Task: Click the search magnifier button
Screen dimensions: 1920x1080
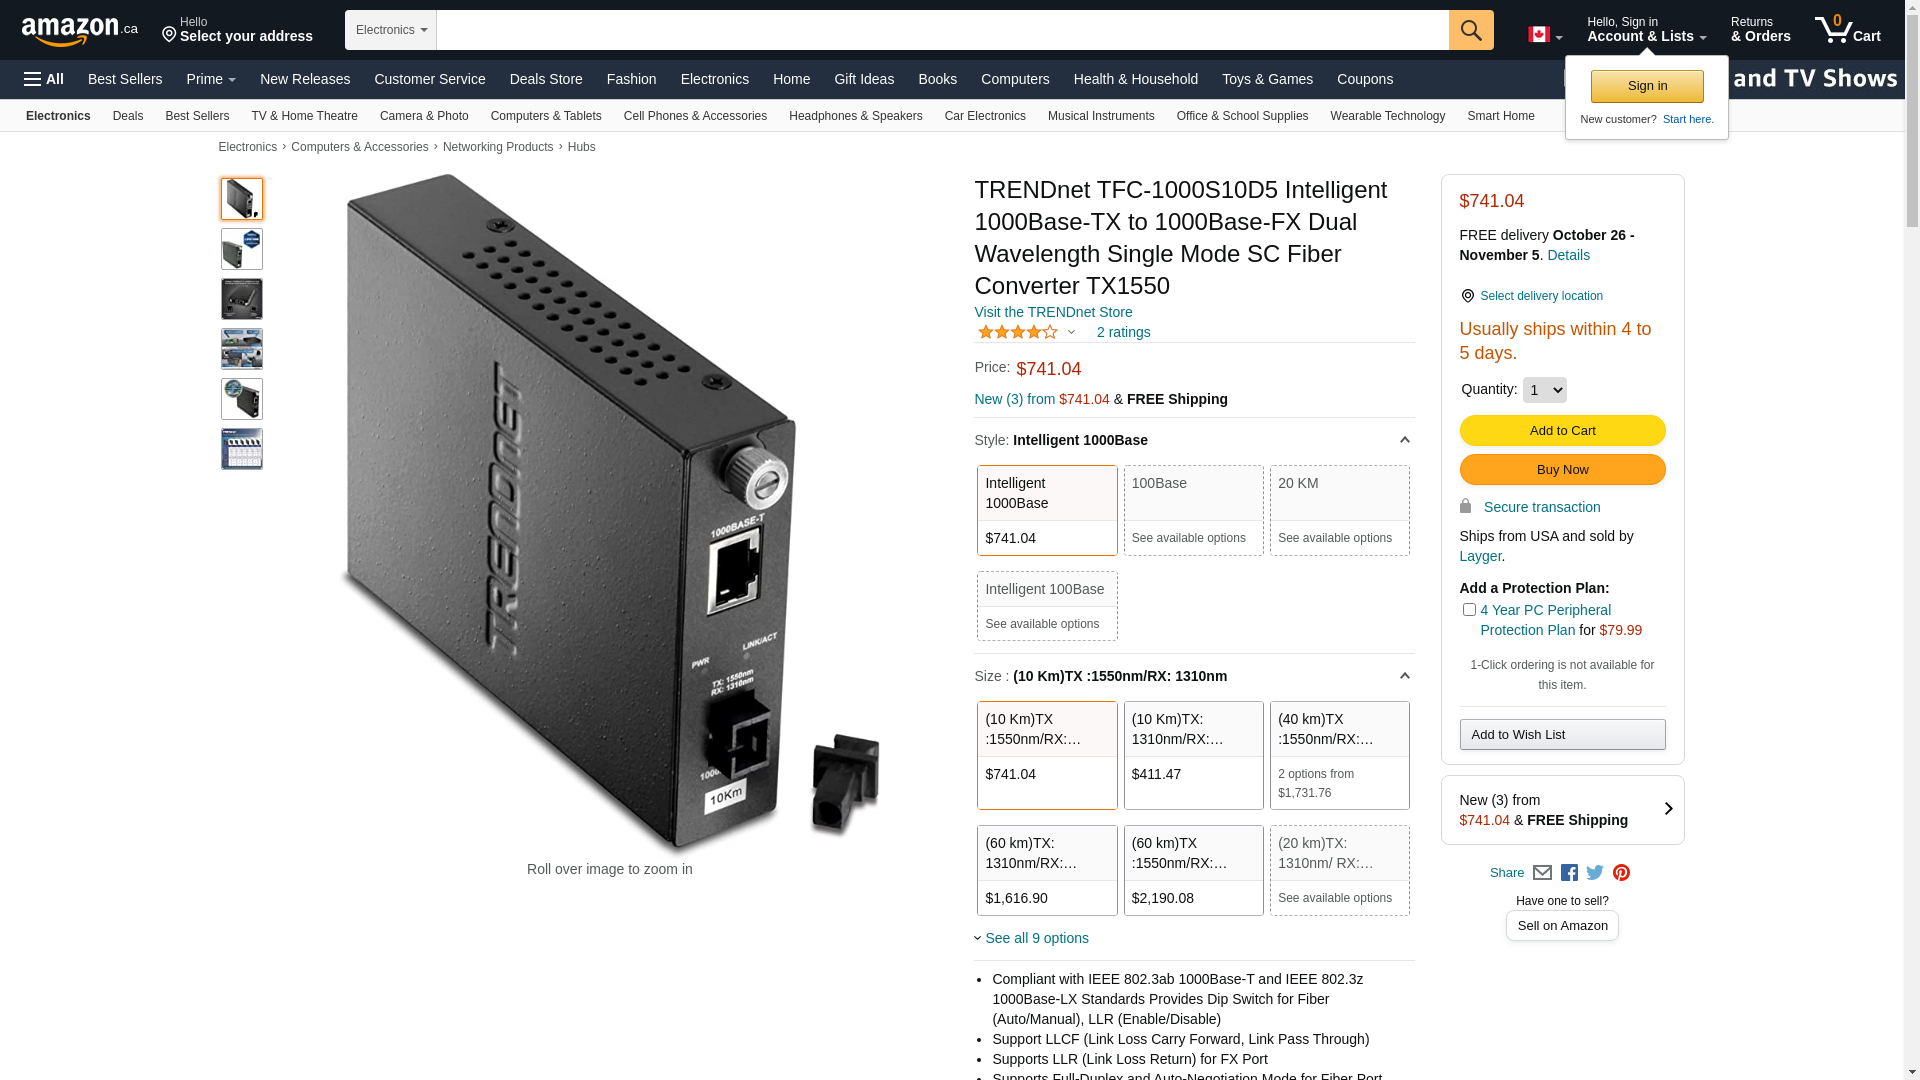Action: (1471, 30)
